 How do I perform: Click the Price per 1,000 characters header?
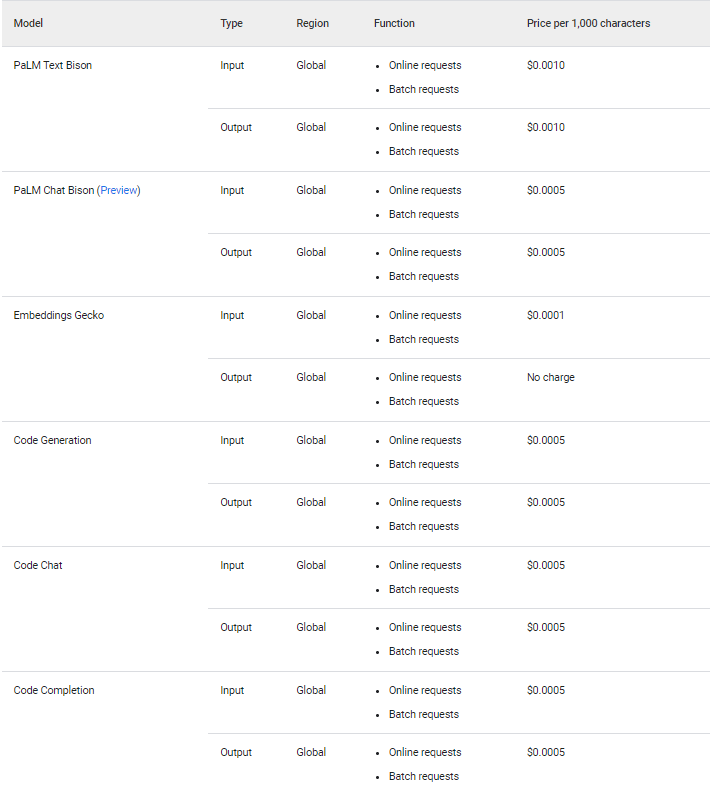click(x=588, y=23)
